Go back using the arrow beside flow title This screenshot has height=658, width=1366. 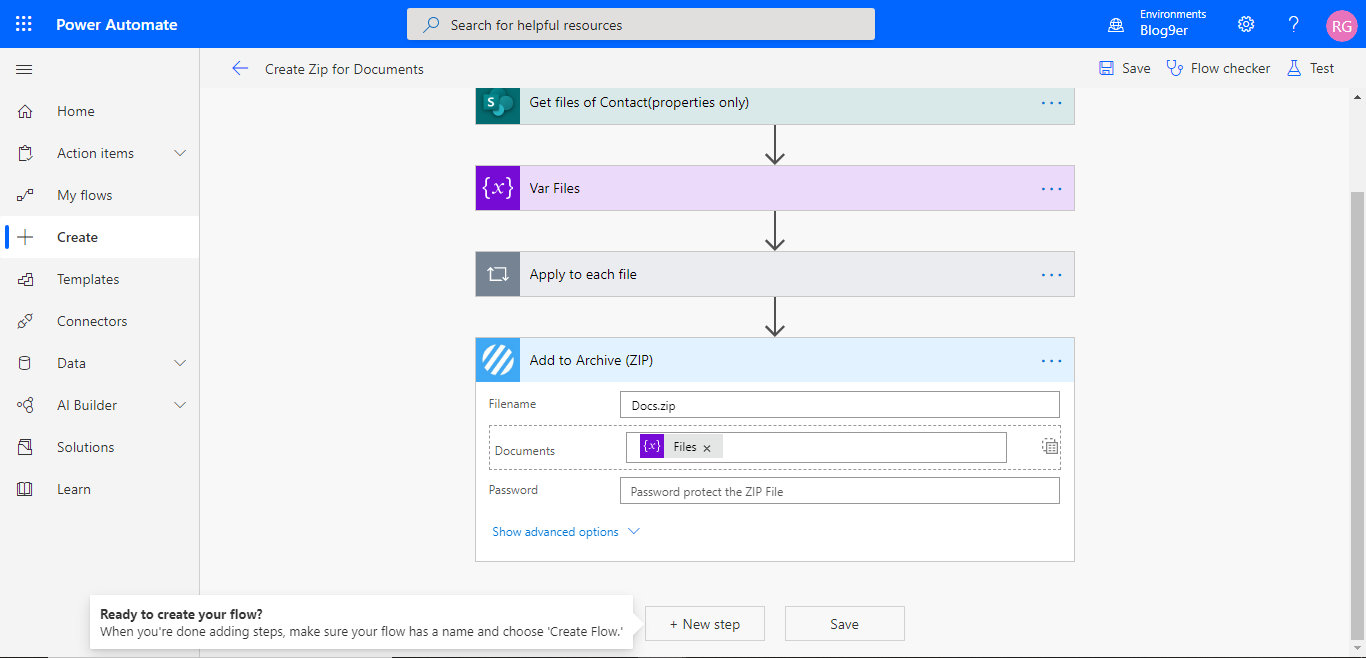point(240,68)
